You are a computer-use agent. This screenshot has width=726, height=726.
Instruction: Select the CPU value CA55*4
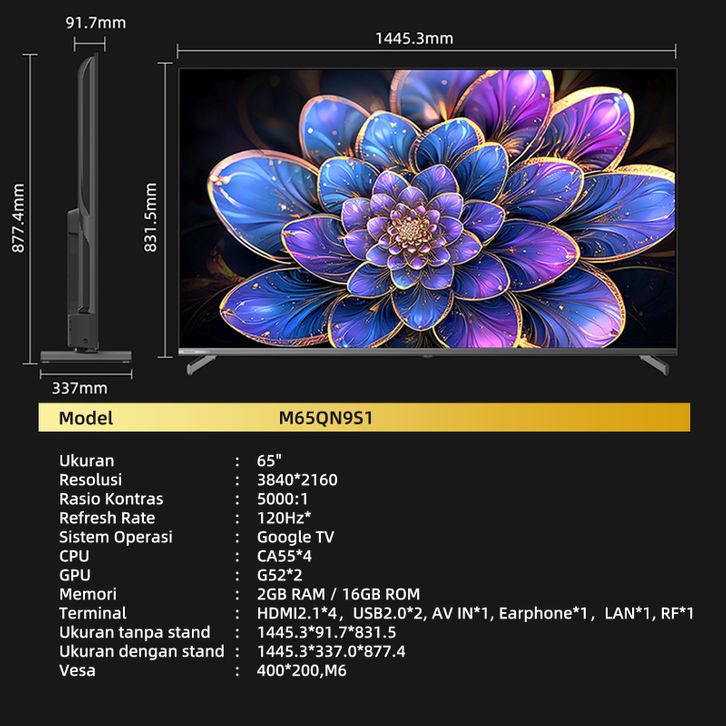click(x=284, y=556)
